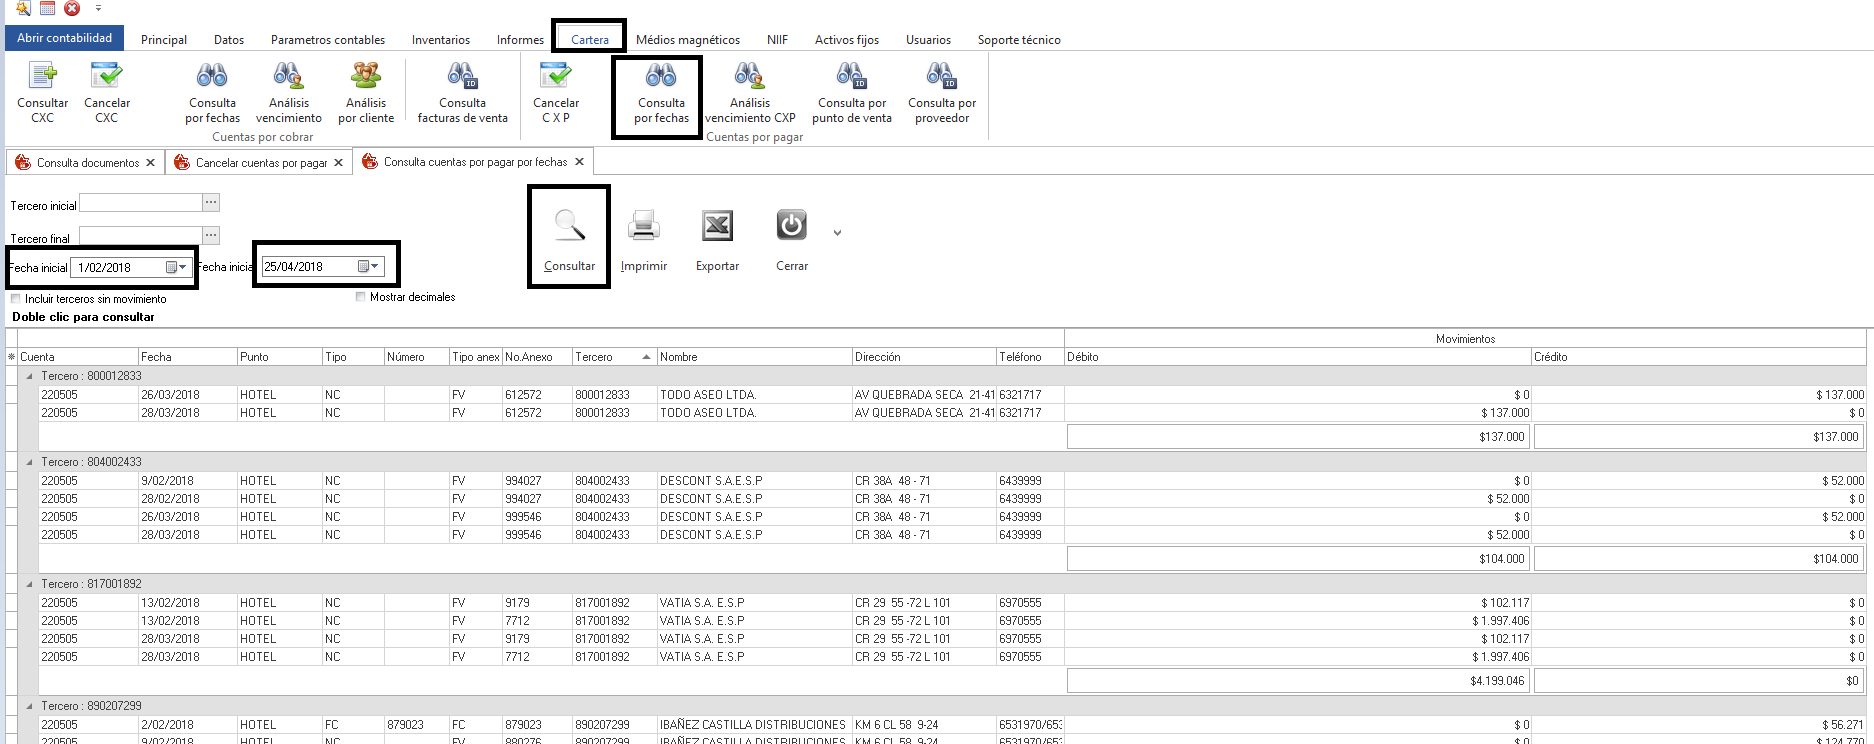Screen dimensions: 1874x744
Task: Click the Cancelar C X P icon
Action: coord(555,92)
